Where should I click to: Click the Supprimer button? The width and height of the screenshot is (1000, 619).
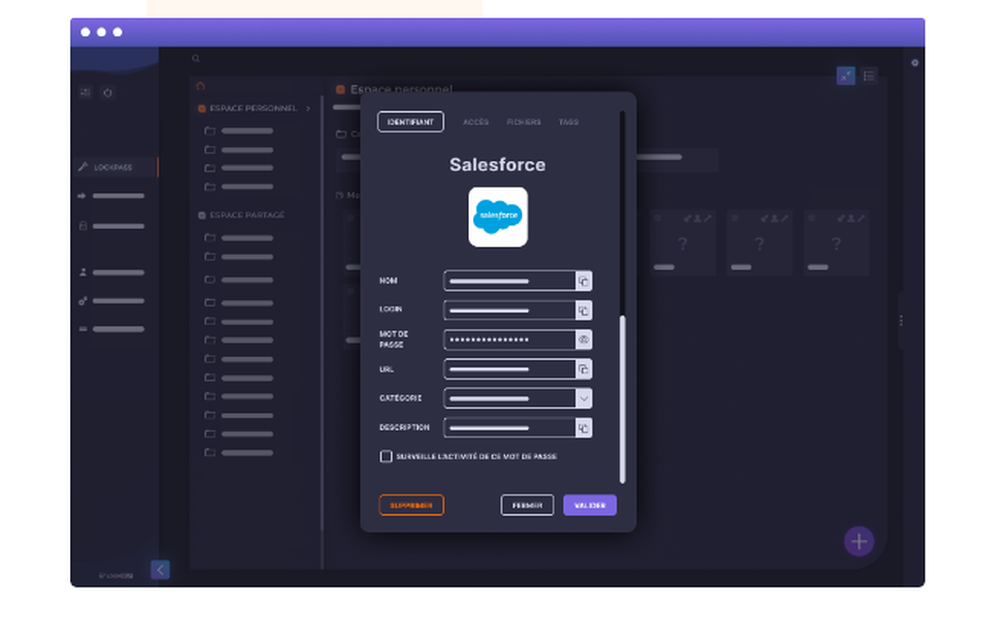[411, 505]
